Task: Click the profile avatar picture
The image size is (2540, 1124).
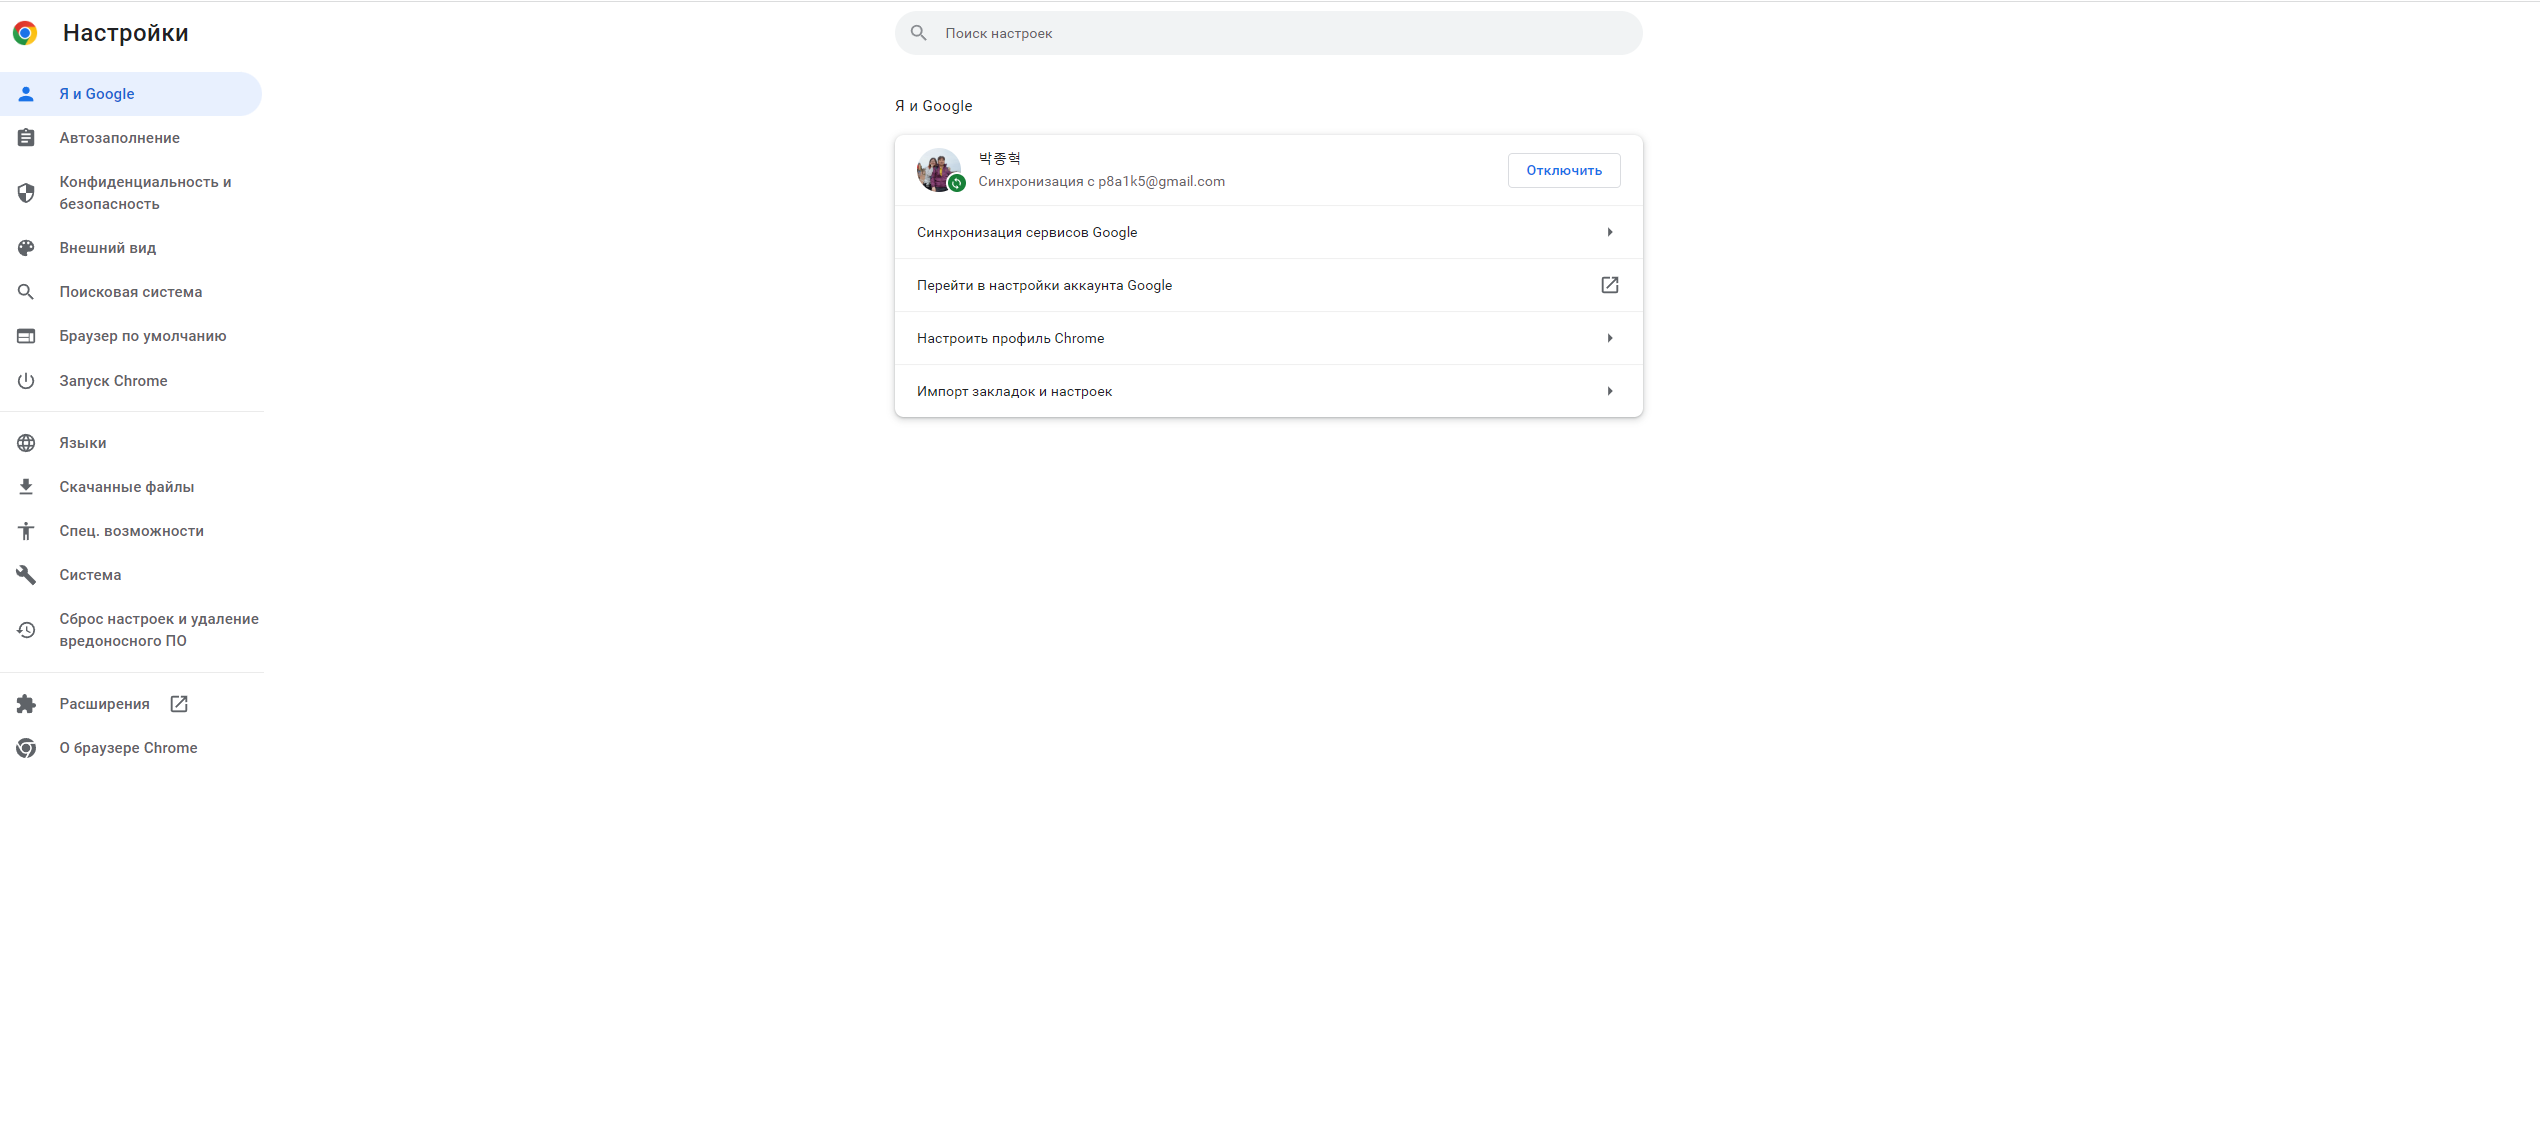Action: click(939, 170)
